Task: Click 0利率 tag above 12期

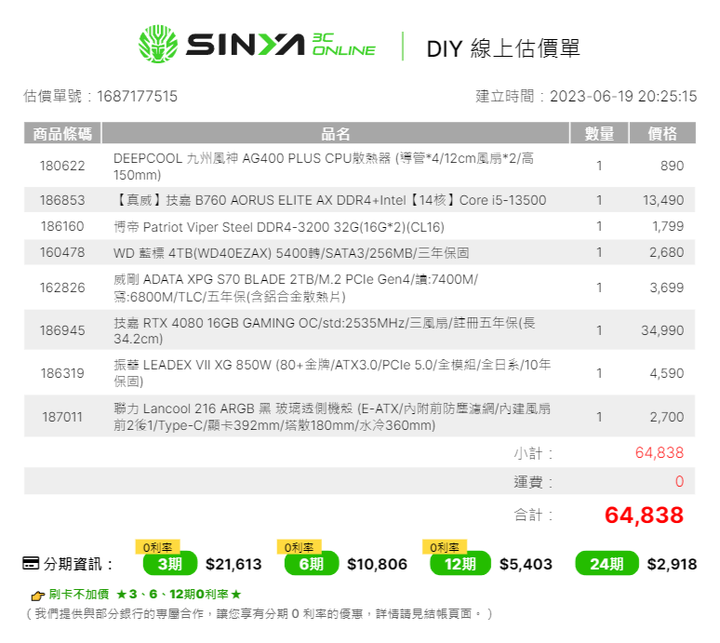Action: click(444, 547)
